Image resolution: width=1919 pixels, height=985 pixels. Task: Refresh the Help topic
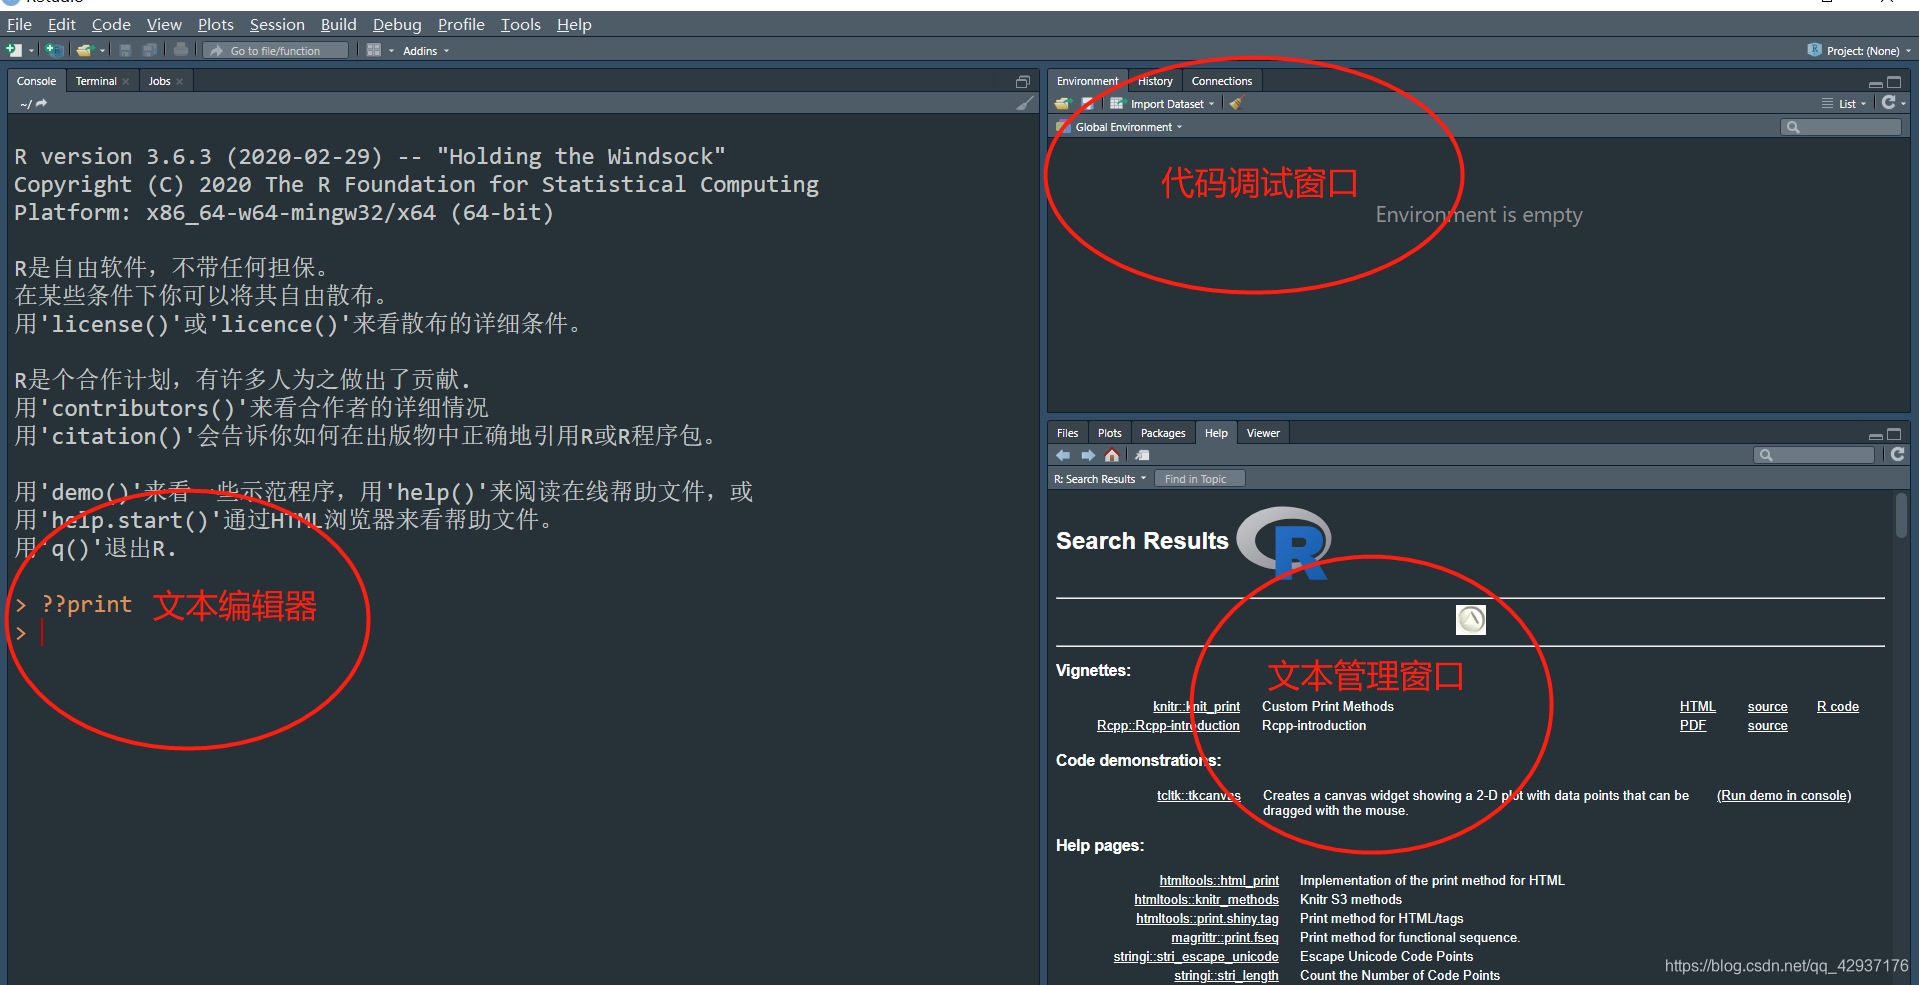pyautogui.click(x=1897, y=454)
